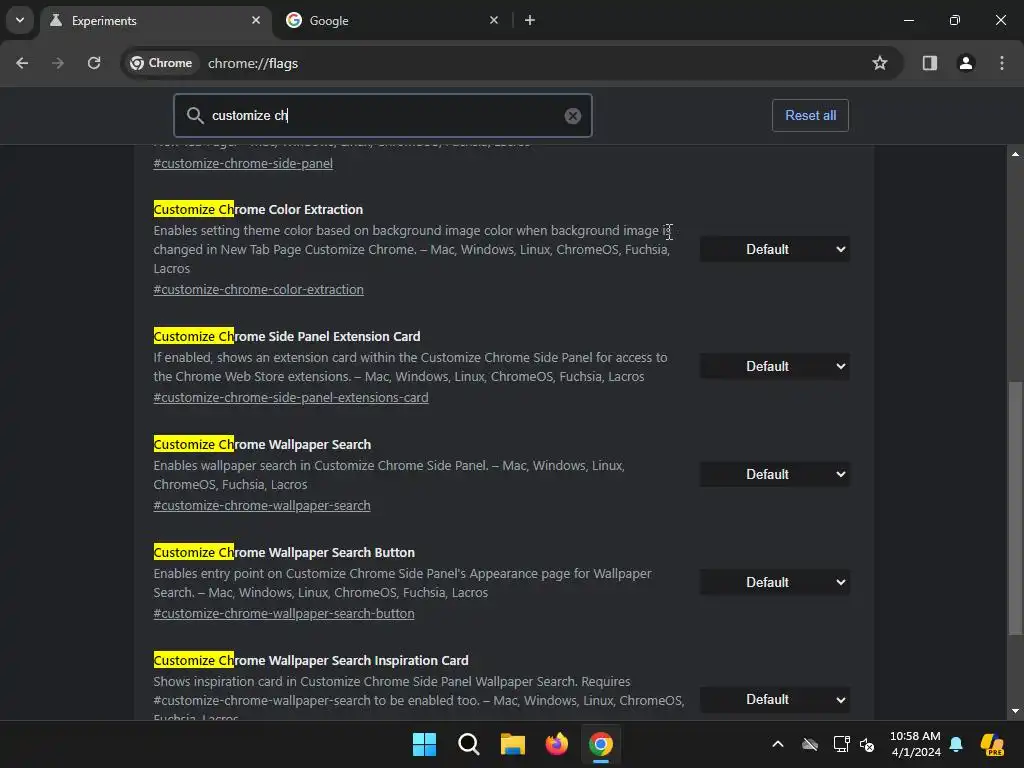Open #customize-chrome-wallpaper-search-button link
This screenshot has height=768, width=1024.
coord(283,614)
